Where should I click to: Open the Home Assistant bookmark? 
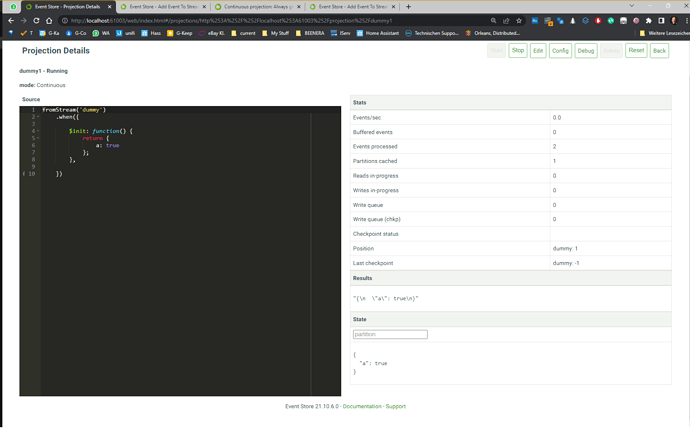[378, 33]
